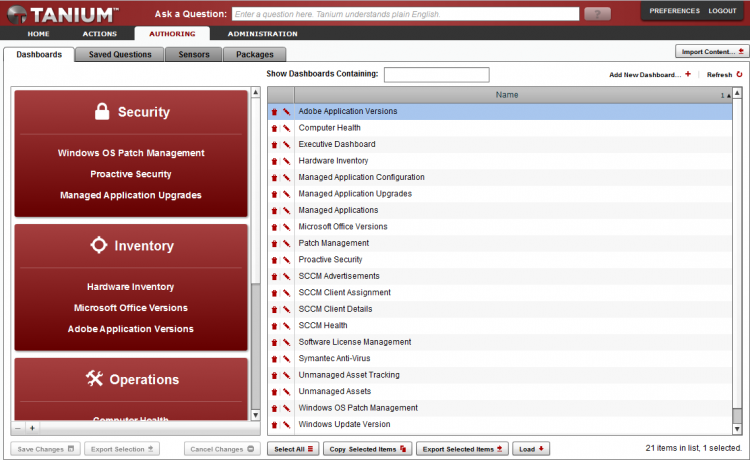This screenshot has width=750, height=460.
Task: Click trash icon for Computer Health
Action: (x=275, y=128)
